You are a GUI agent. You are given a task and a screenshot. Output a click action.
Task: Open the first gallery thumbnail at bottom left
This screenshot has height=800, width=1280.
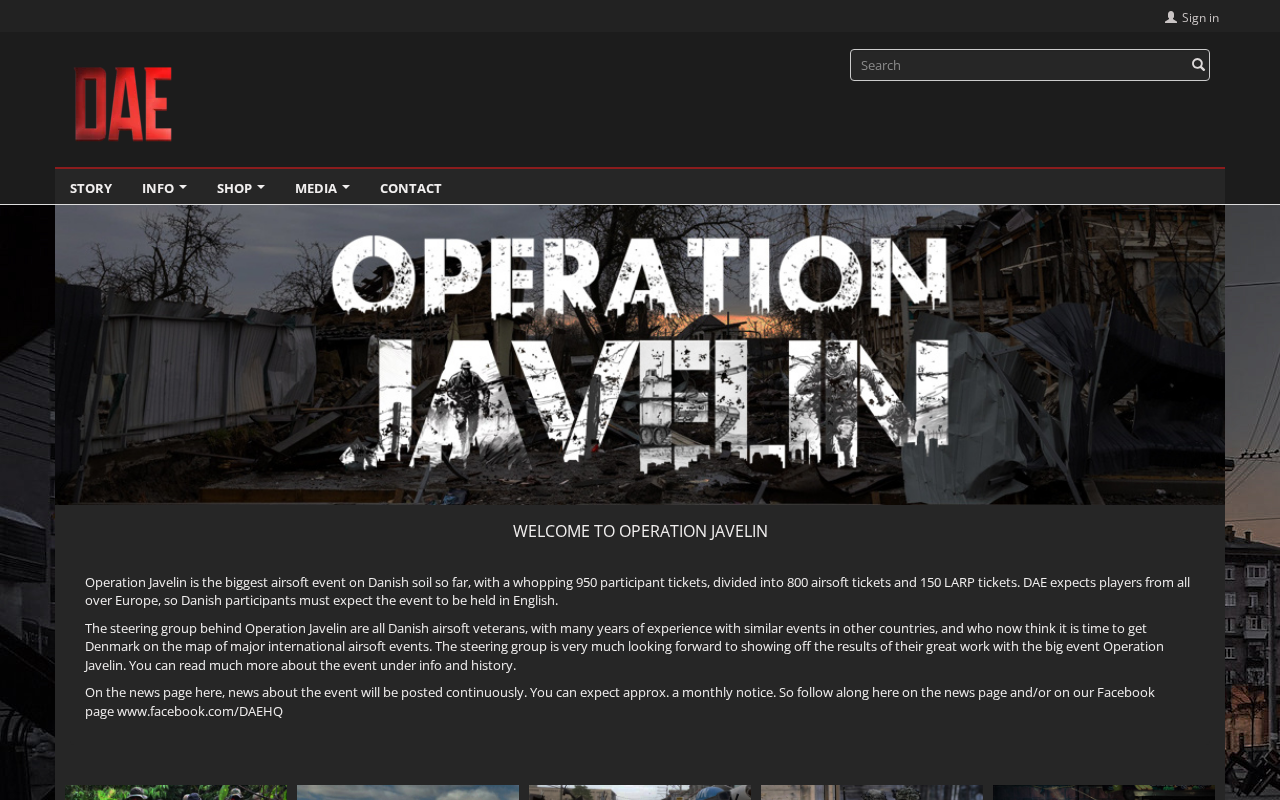(x=176, y=792)
